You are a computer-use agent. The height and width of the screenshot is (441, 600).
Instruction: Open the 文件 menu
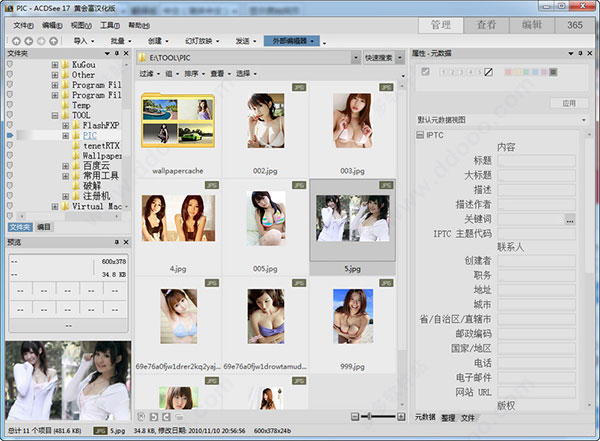[23, 25]
